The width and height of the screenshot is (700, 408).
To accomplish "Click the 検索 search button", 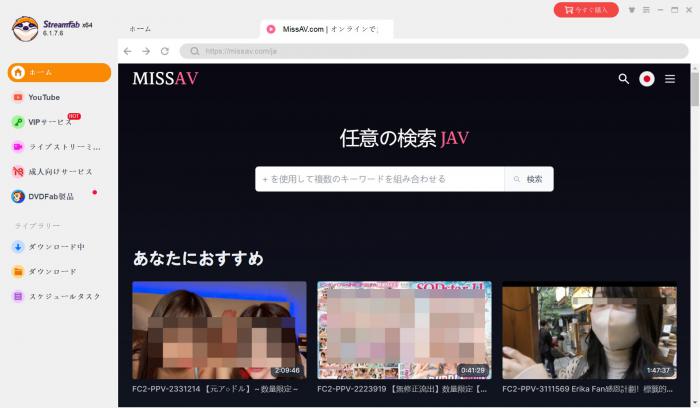I will coord(529,179).
